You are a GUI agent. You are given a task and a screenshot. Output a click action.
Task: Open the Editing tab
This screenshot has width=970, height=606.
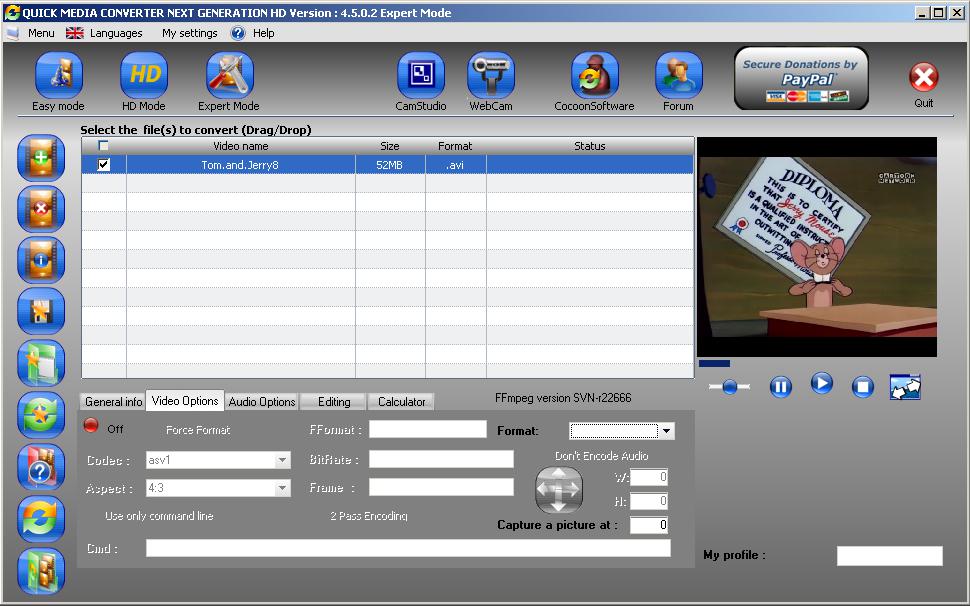tap(334, 402)
